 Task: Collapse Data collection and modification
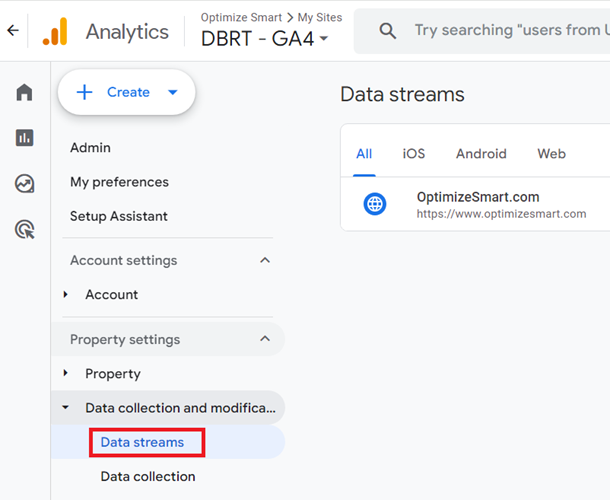65,407
